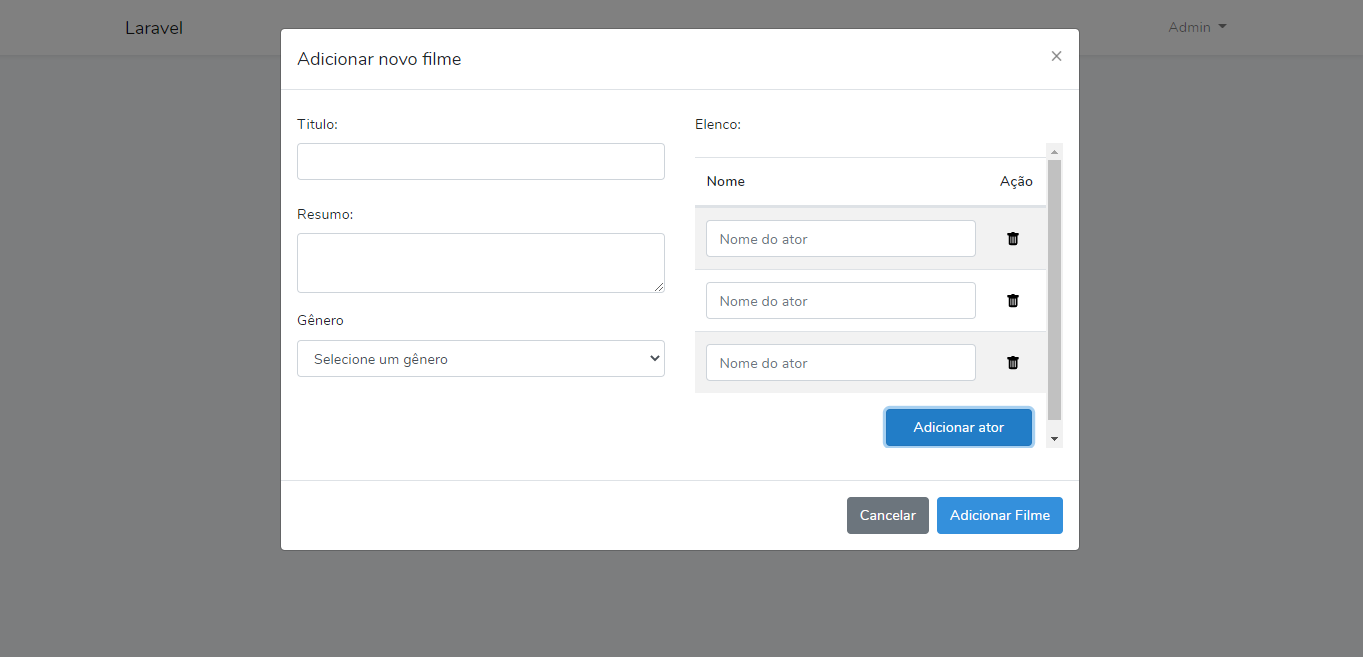Focus second Nome do ator field
Image resolution: width=1363 pixels, height=657 pixels.
click(x=841, y=300)
